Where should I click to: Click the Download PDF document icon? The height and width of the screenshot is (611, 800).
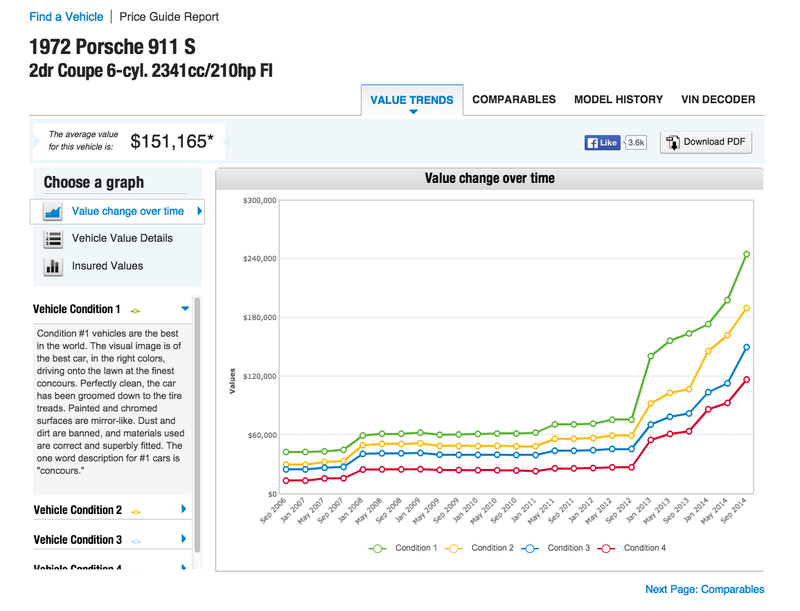click(673, 142)
